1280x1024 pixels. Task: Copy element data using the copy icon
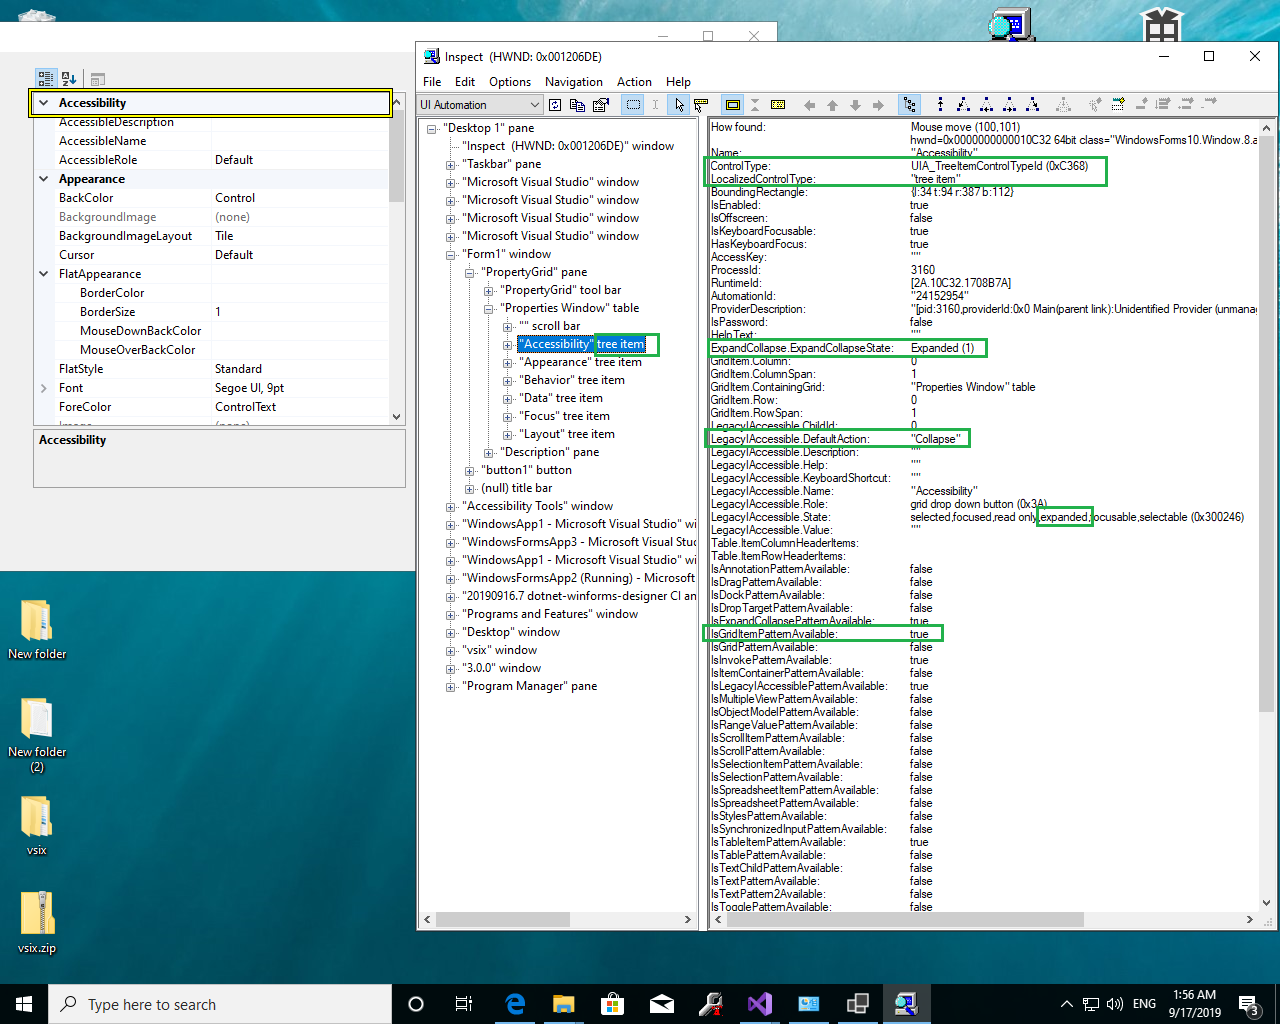coord(577,104)
